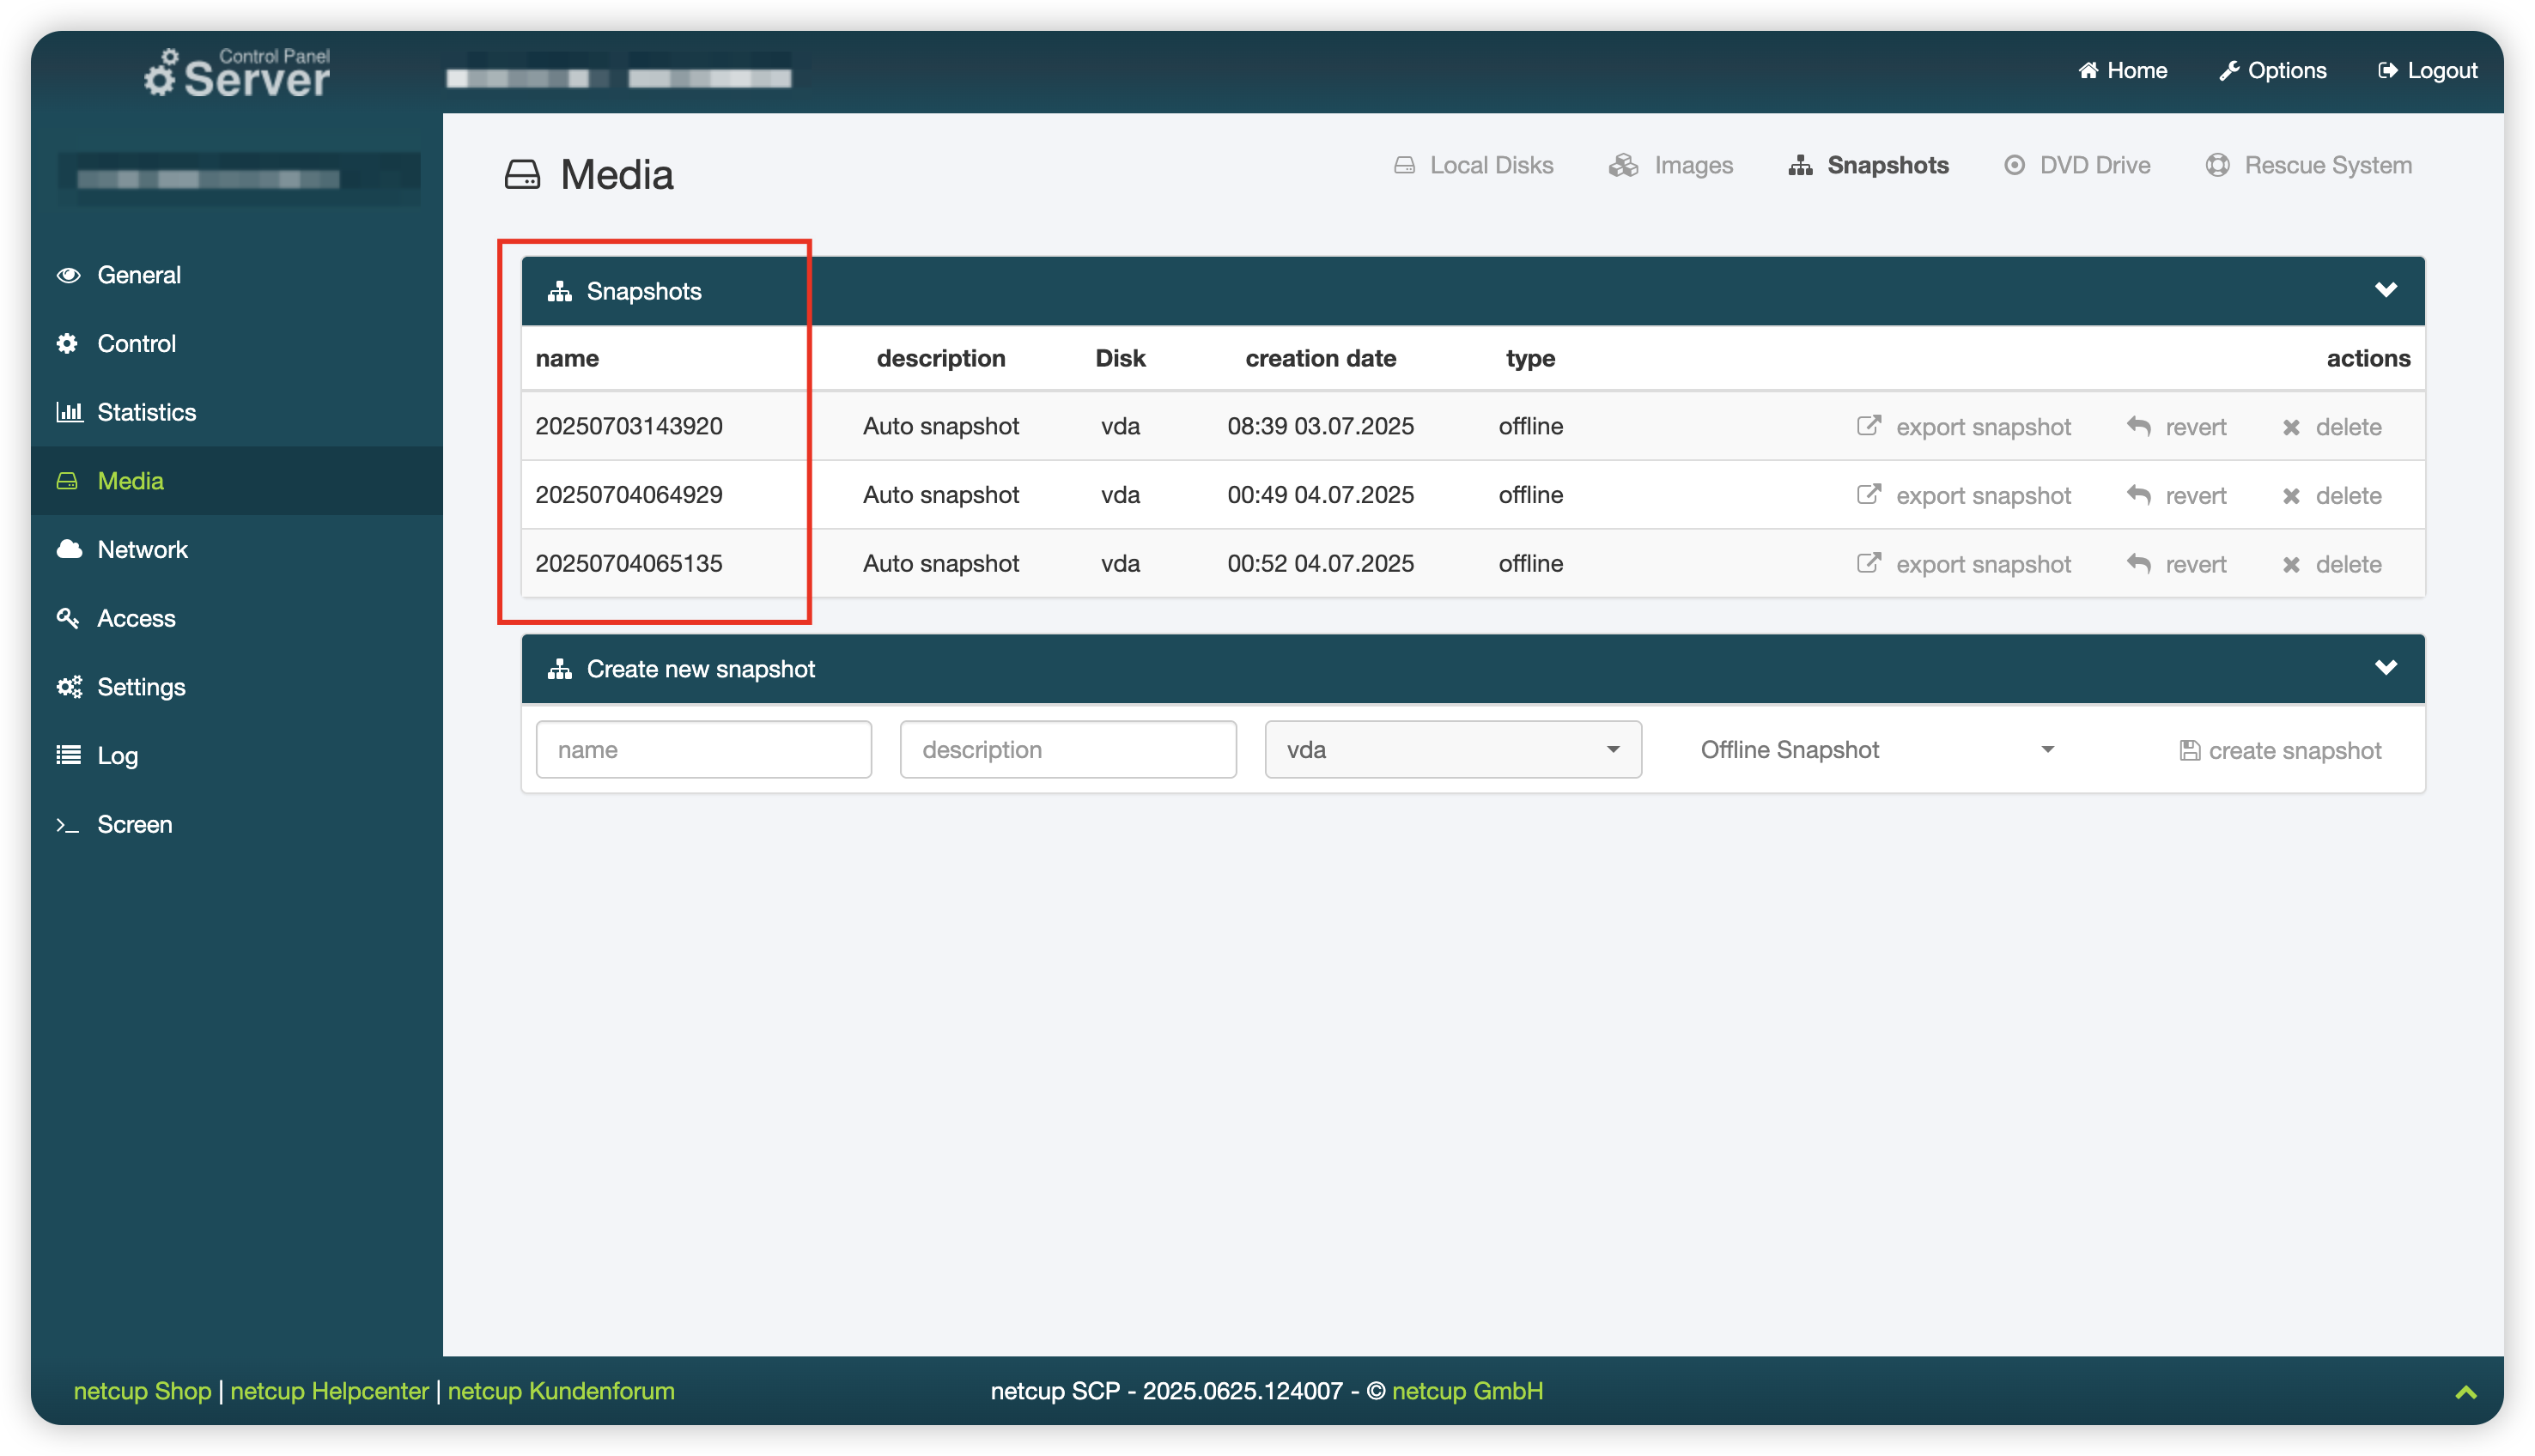2535x1456 pixels.
Task: Select the 08:39 03.07.2025 creation date cell
Action: [1320, 426]
